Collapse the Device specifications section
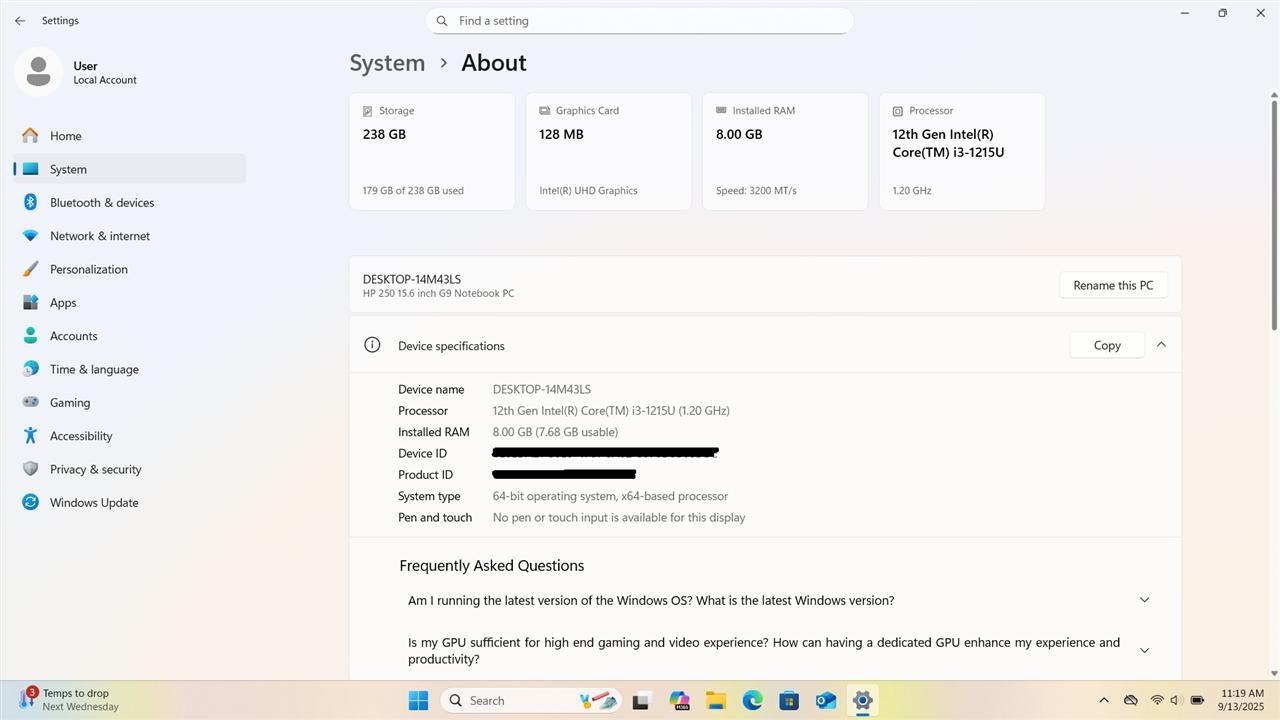The height and width of the screenshot is (720, 1280). (1161, 344)
